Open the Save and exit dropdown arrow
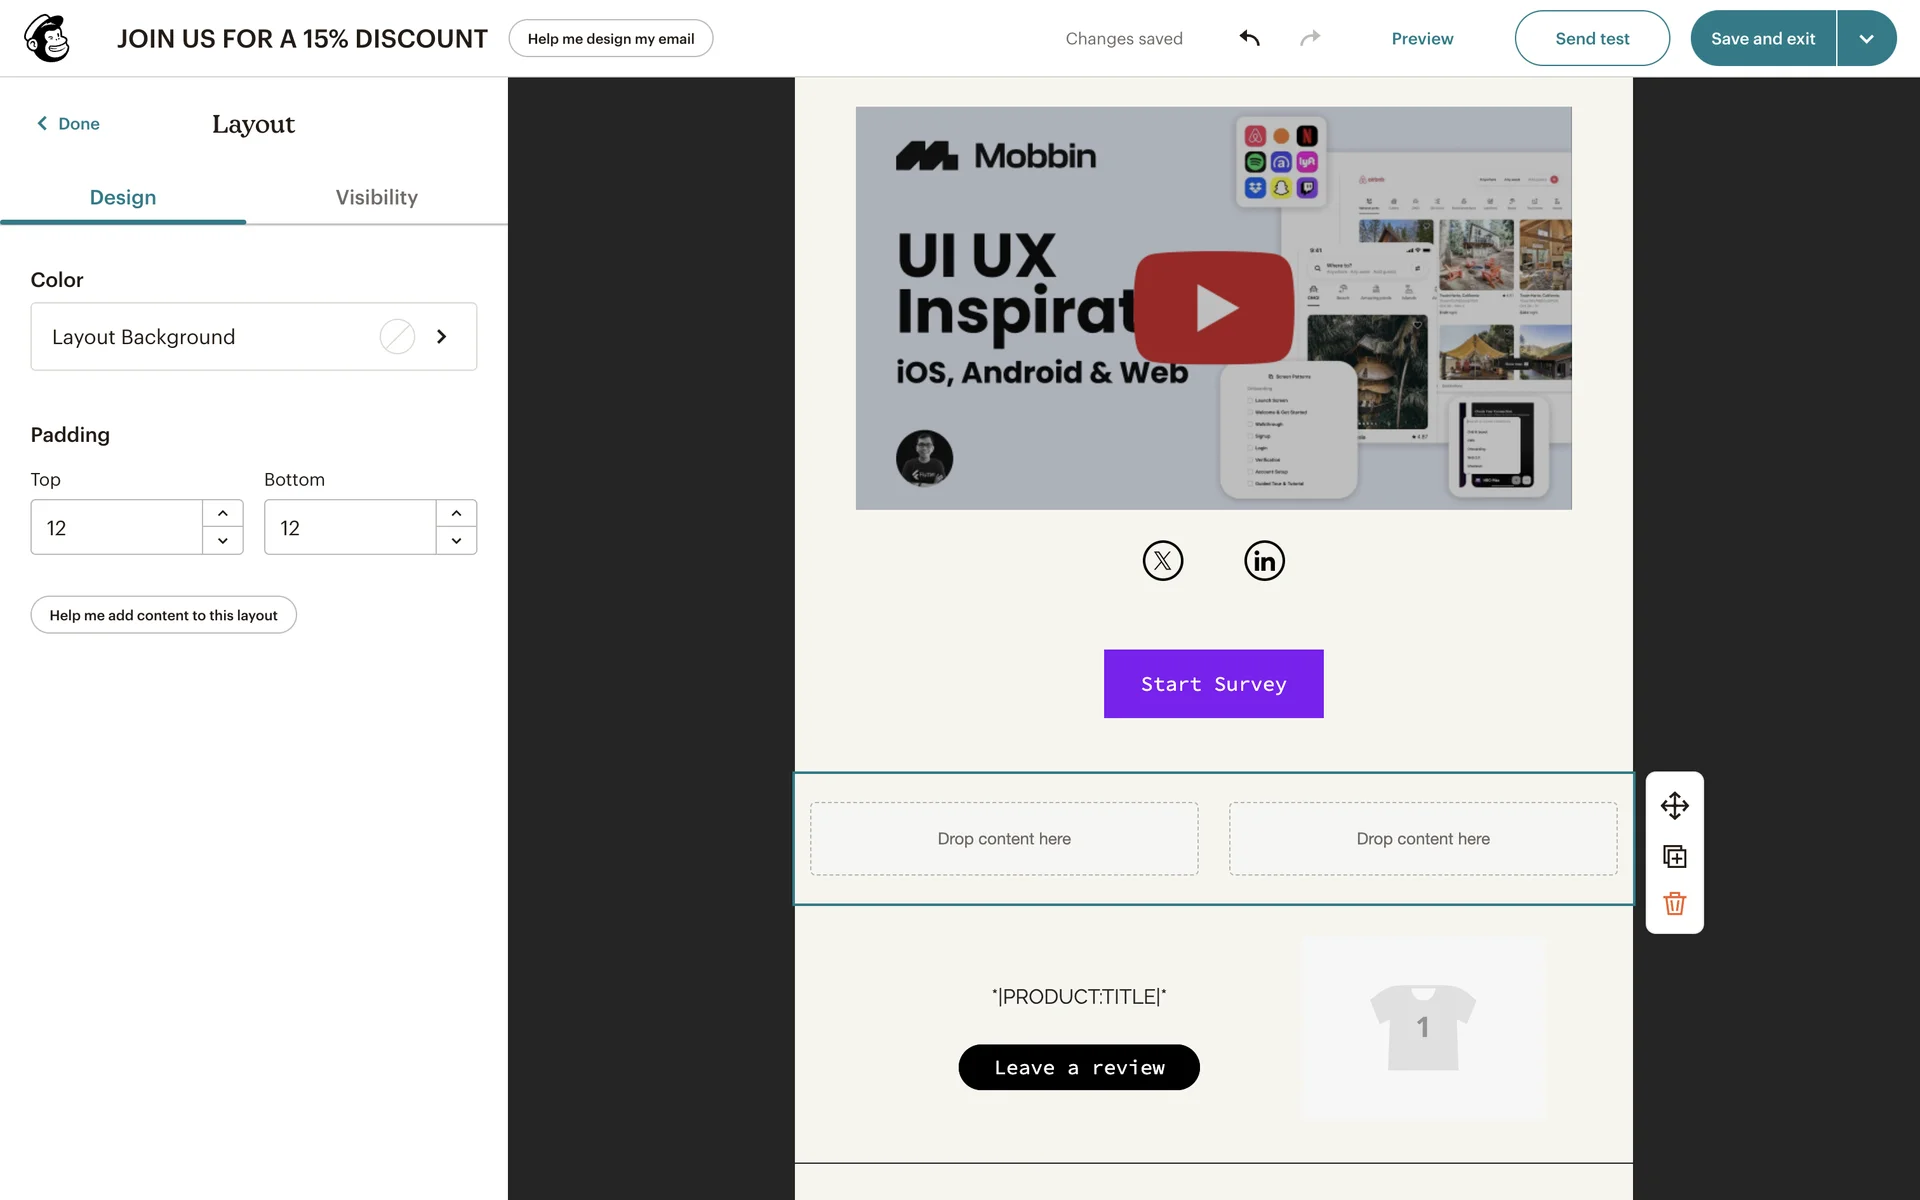Image resolution: width=1920 pixels, height=1200 pixels. click(1866, 38)
